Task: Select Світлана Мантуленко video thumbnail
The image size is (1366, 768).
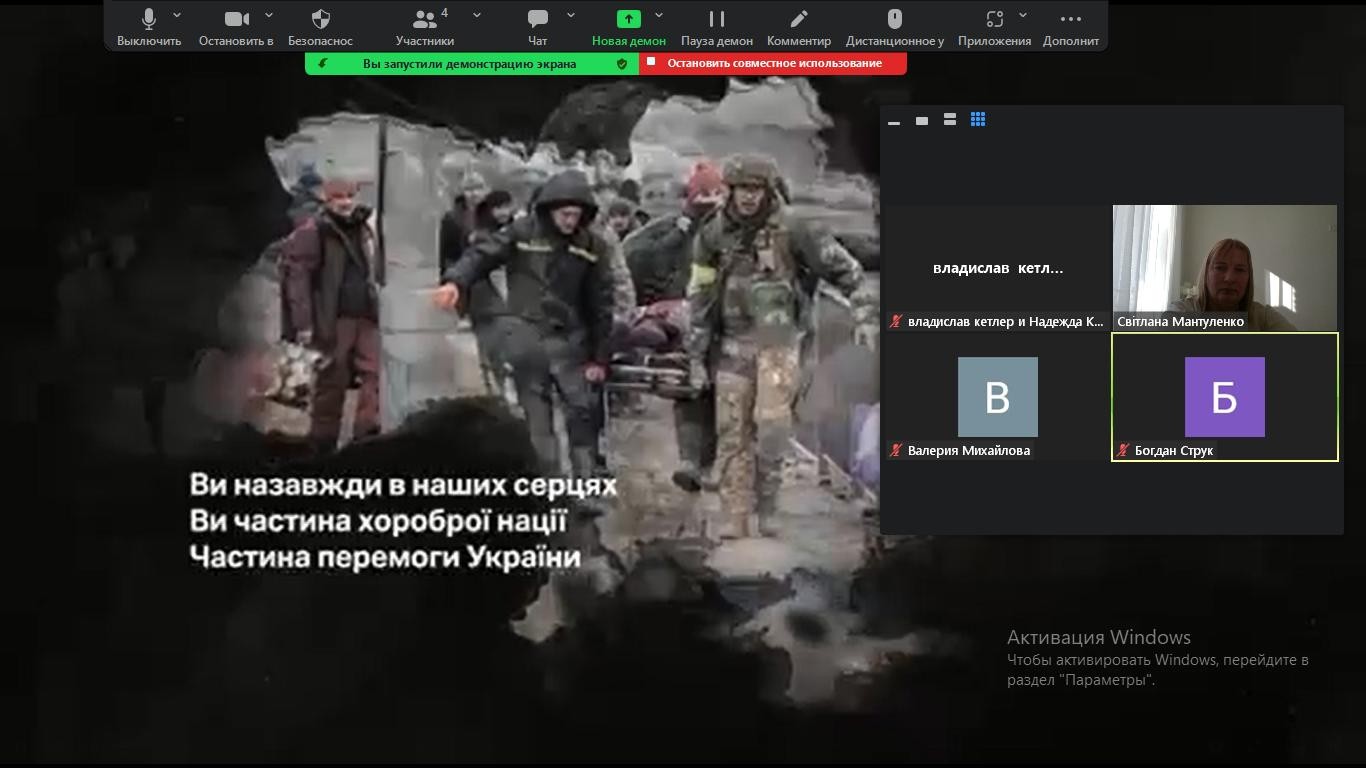Action: coord(1224,266)
